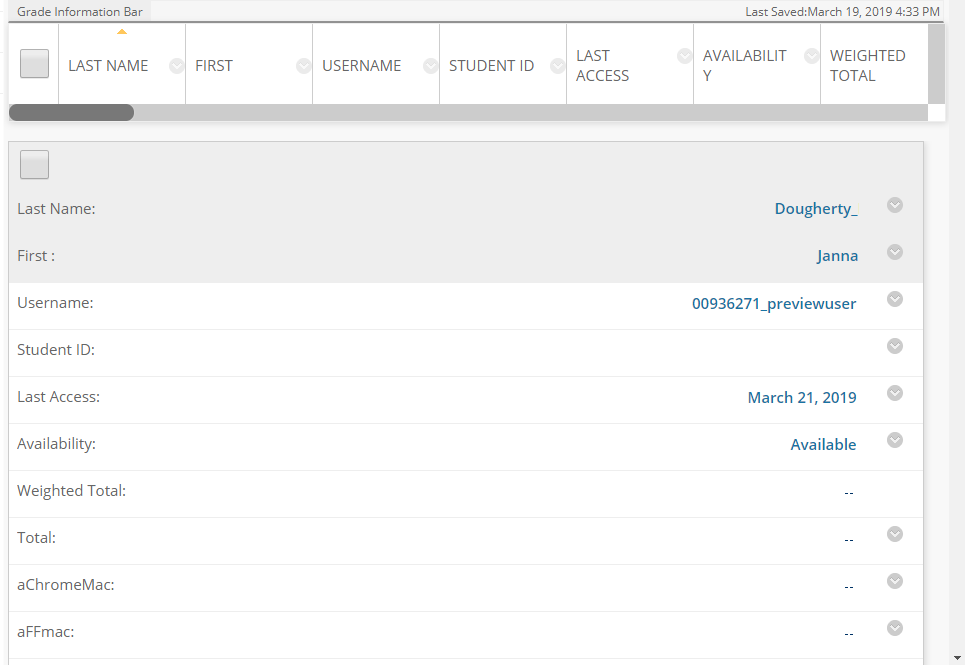
Task: Open the AVAILABILITY column header dropdown
Action: [810, 56]
